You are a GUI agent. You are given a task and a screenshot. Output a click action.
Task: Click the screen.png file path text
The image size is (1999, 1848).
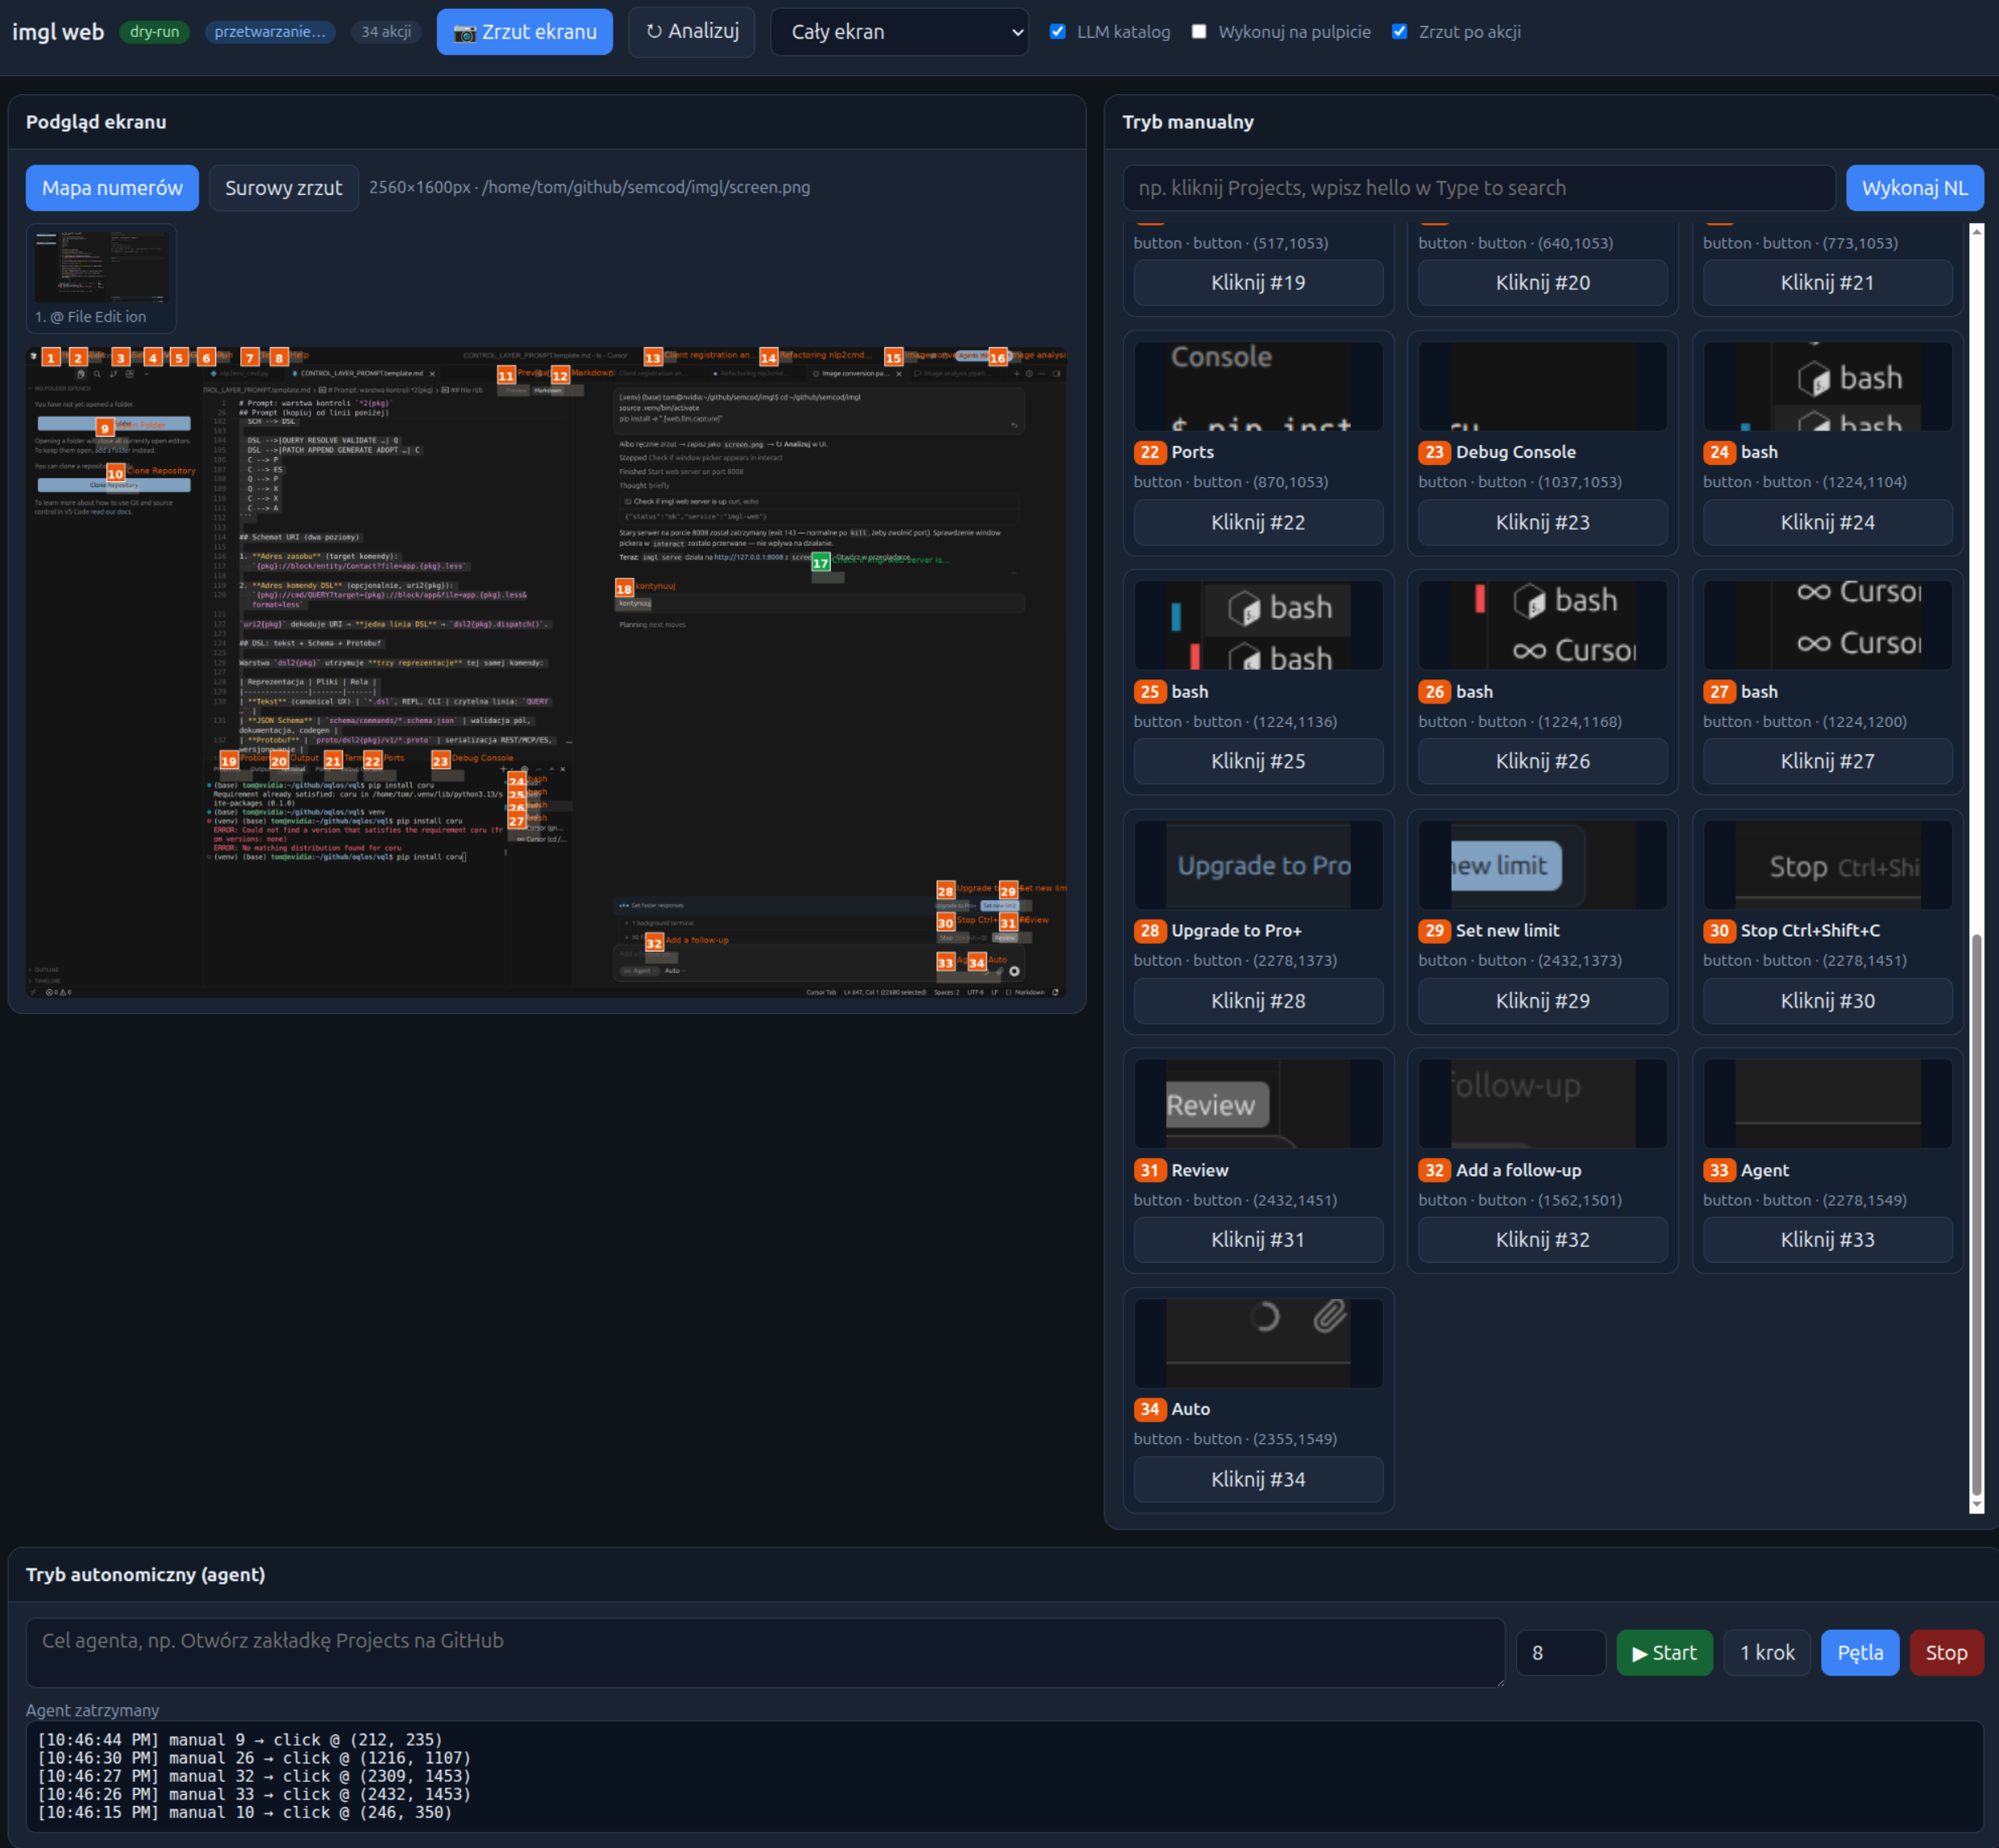646,187
